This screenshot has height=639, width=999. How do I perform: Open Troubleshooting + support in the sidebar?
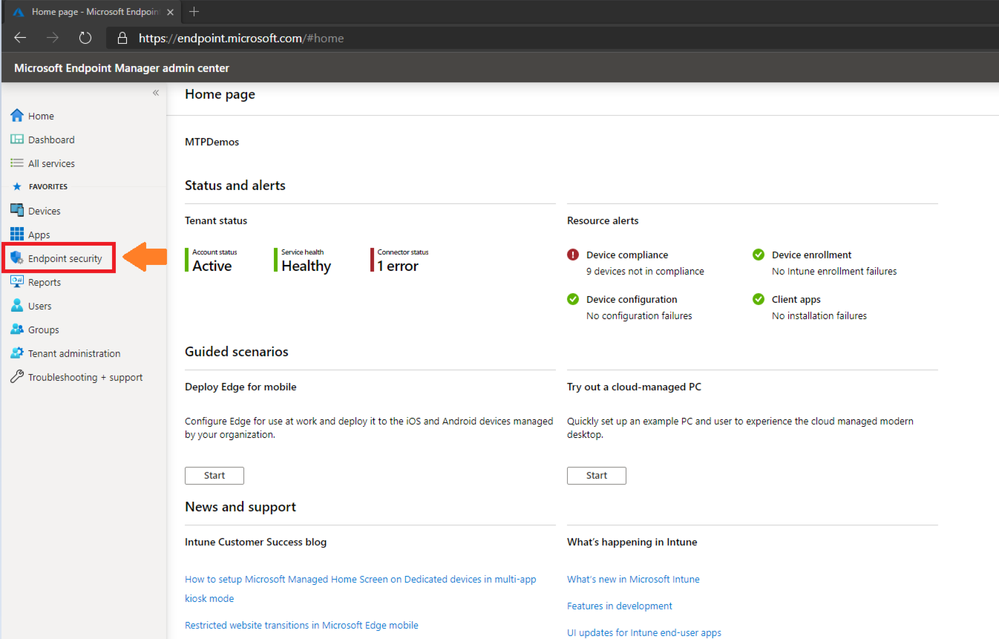[x=83, y=377]
